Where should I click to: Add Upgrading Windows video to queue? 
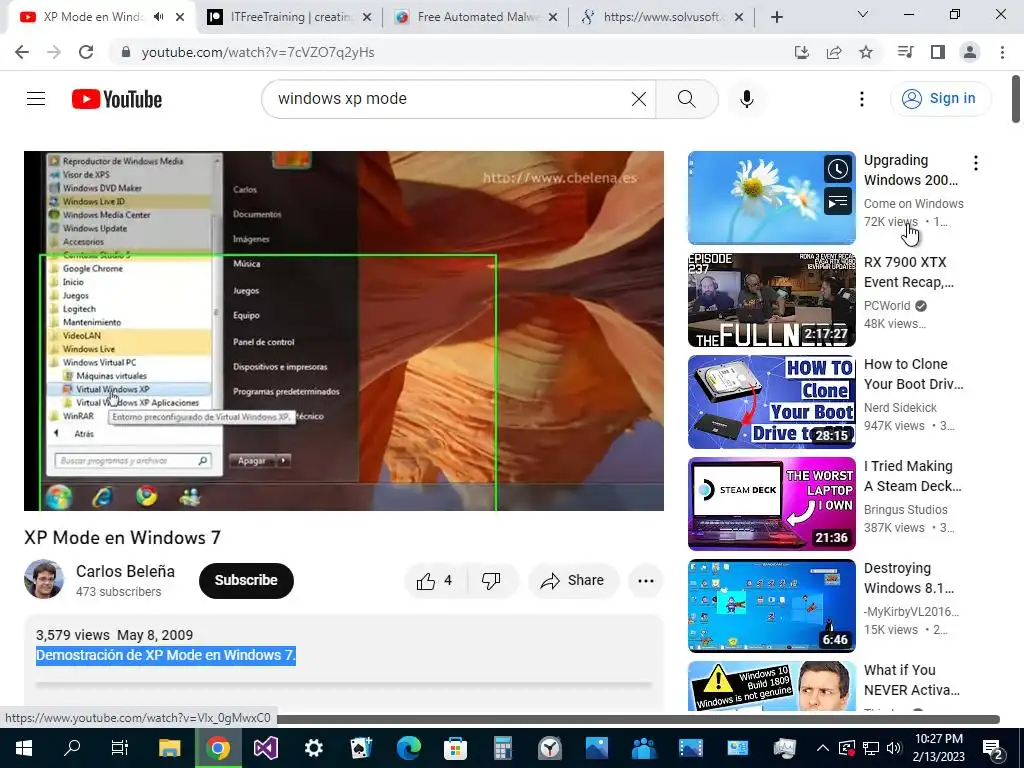[838, 201]
